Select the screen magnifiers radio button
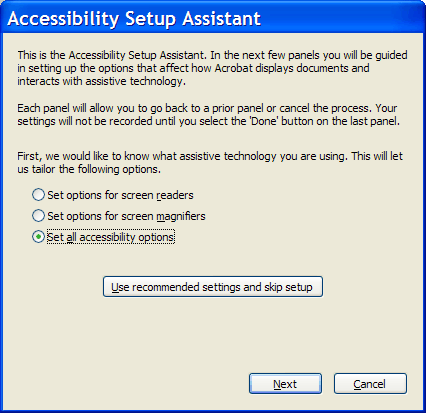This screenshot has width=426, height=413. [x=38, y=216]
